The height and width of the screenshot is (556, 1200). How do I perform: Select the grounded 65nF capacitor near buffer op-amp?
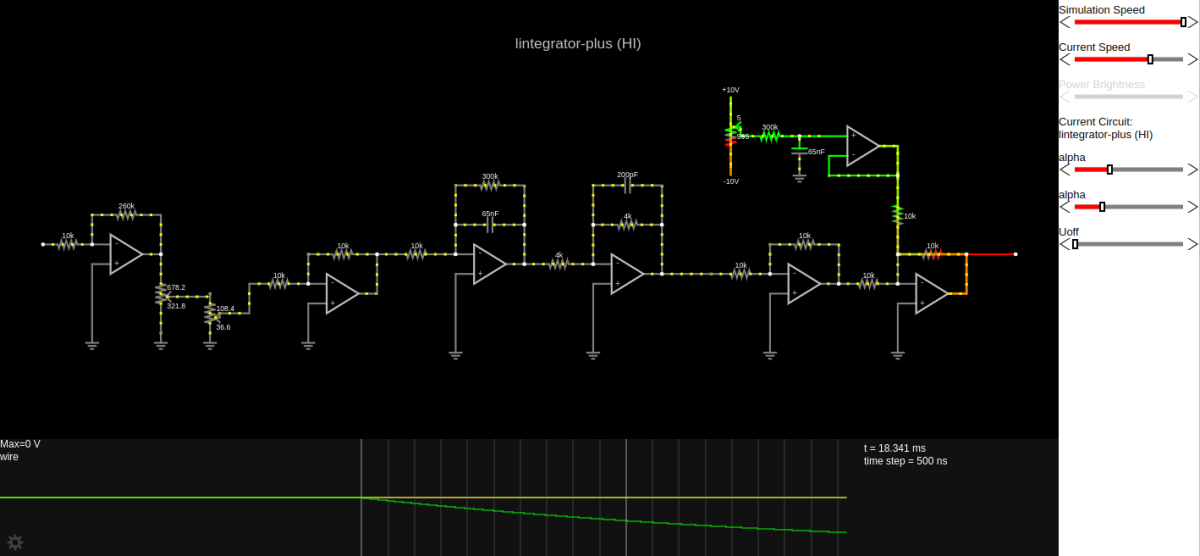pos(799,151)
